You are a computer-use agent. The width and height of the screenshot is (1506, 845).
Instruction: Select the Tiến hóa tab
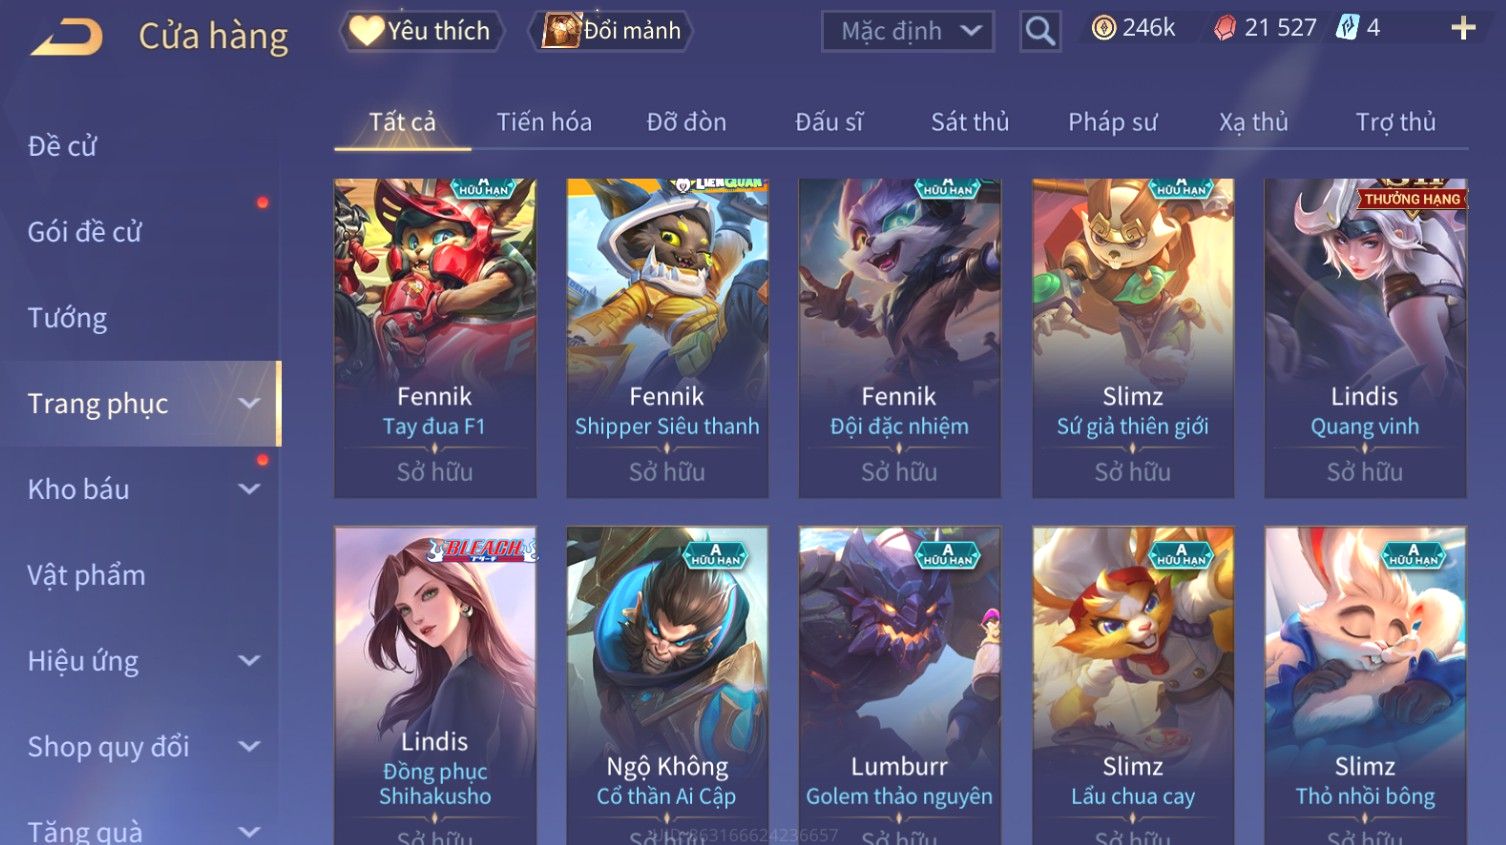(x=544, y=122)
